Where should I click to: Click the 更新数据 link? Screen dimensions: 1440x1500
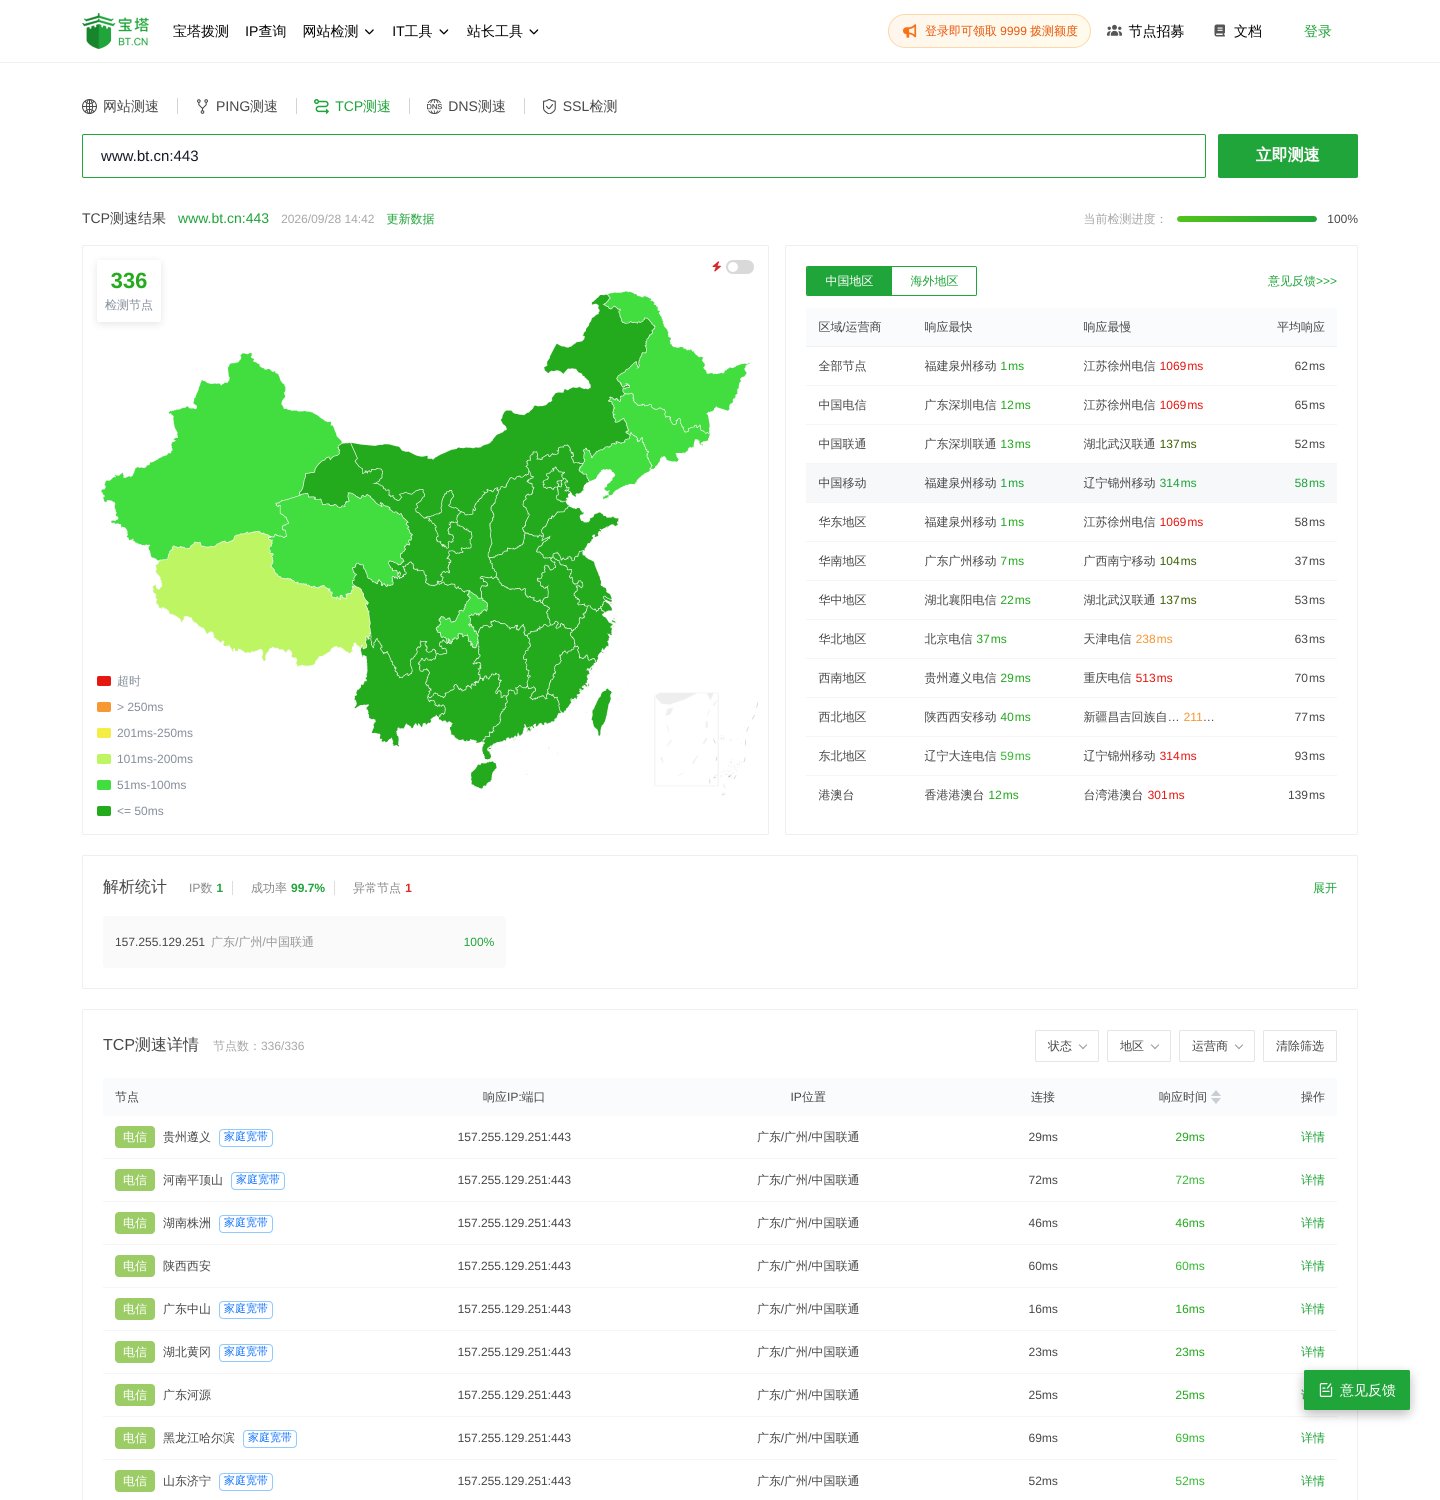pyautogui.click(x=410, y=219)
